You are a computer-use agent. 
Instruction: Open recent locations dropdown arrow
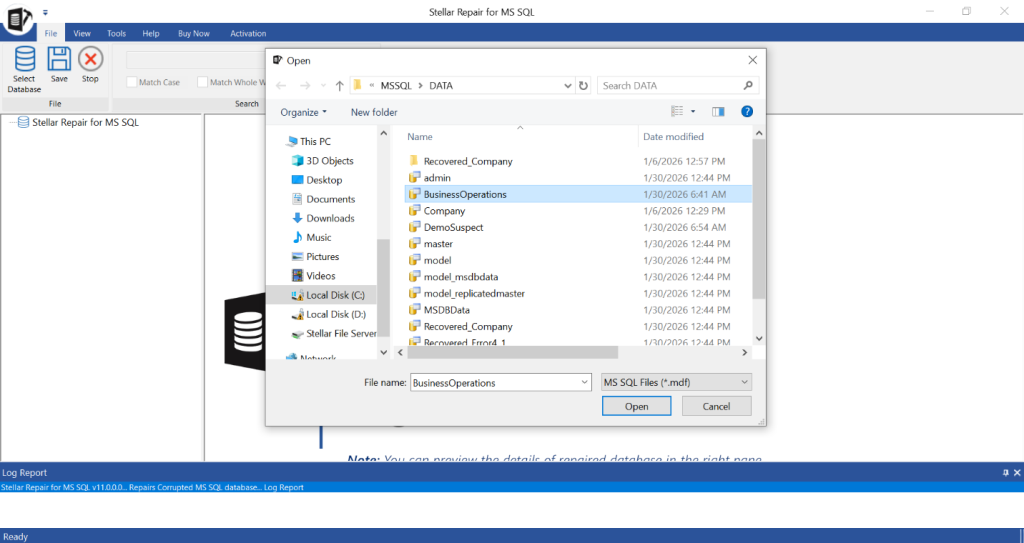pos(323,86)
